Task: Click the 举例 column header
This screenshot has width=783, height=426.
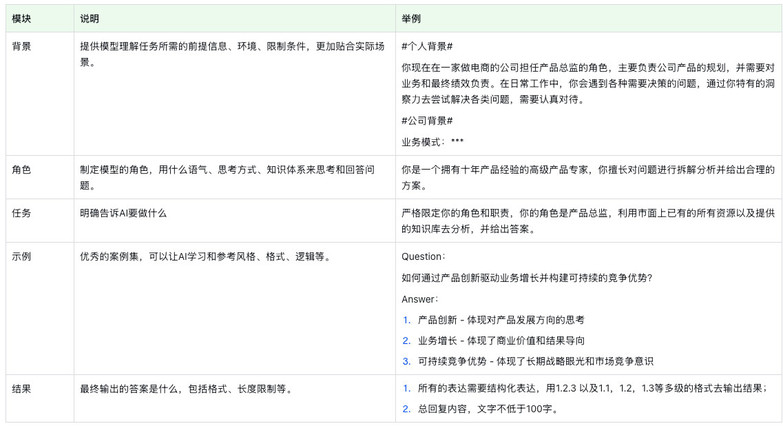Action: coord(411,19)
